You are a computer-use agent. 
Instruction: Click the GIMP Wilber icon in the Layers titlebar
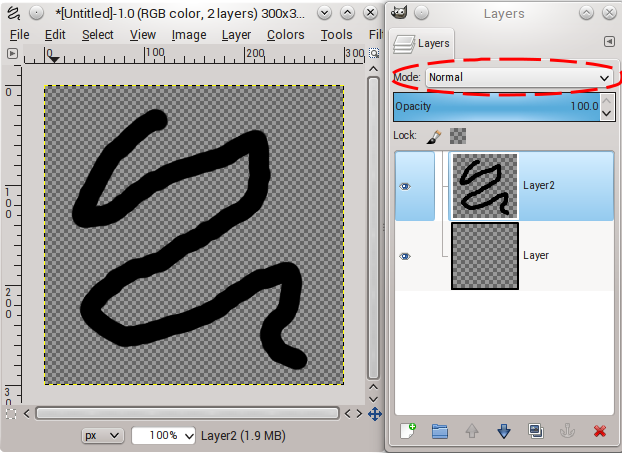[x=399, y=13]
